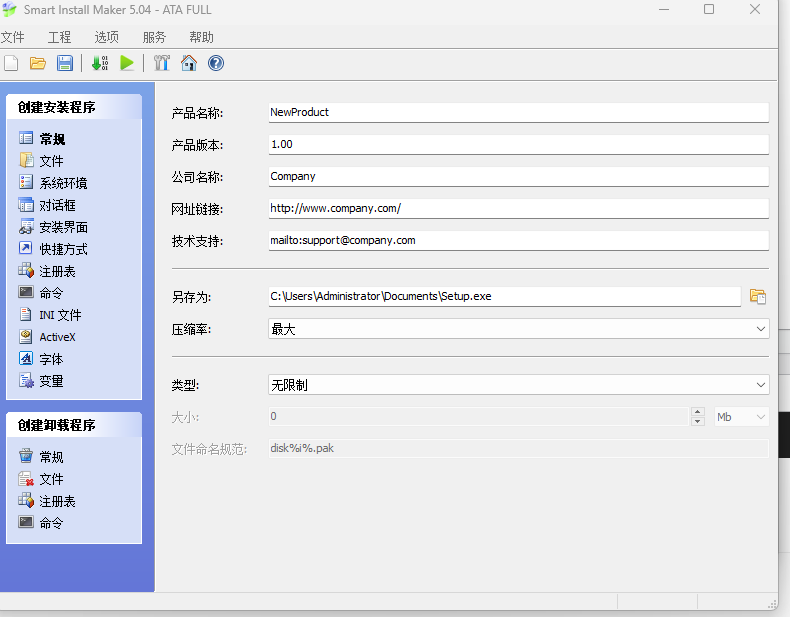
Task: Select 快捷方式 in the sidebar
Action: tap(63, 249)
